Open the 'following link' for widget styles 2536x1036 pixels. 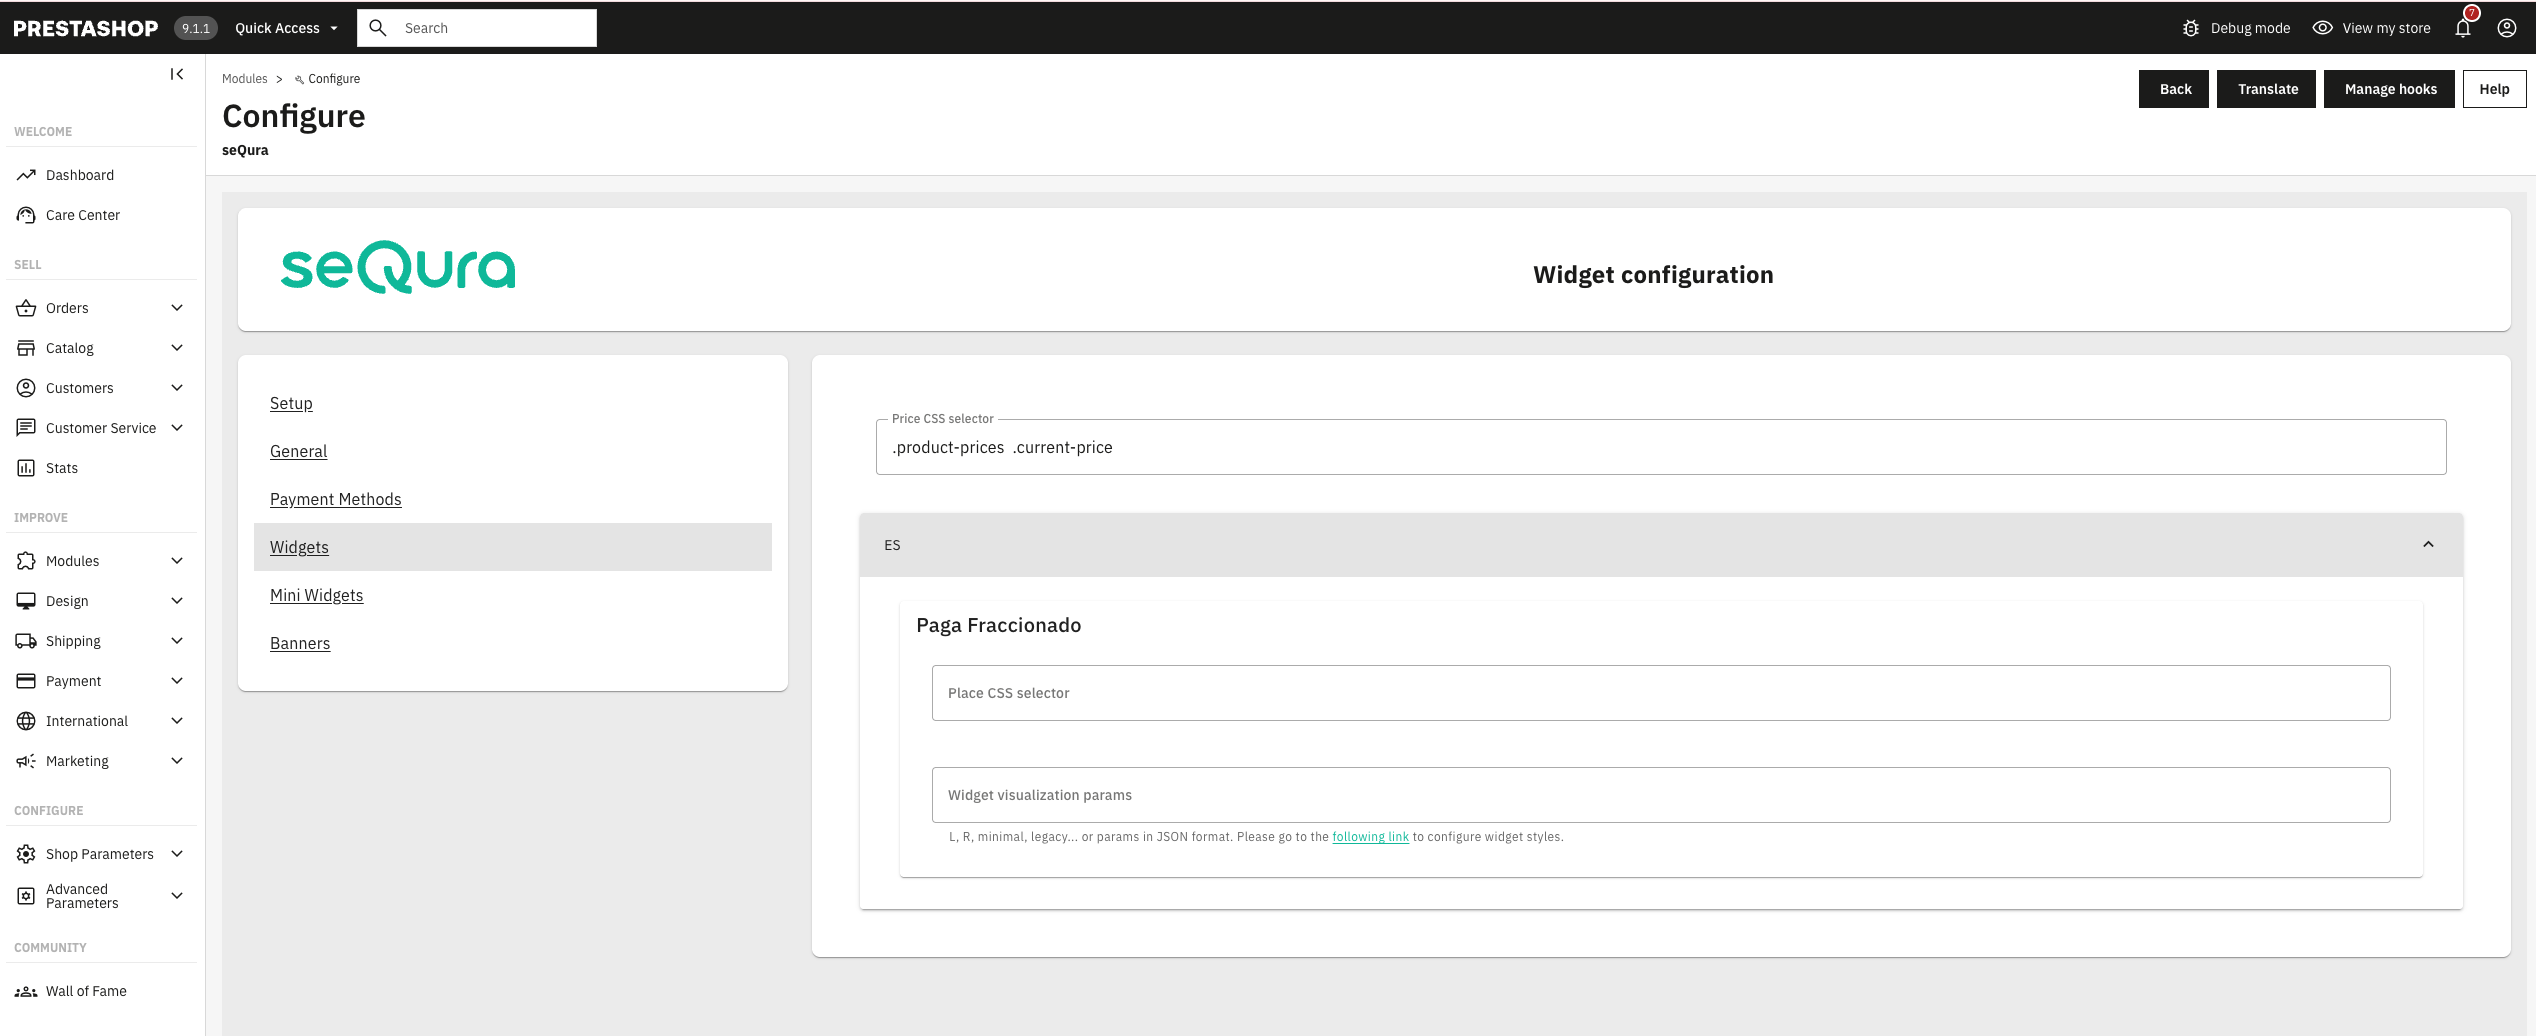(x=1370, y=837)
